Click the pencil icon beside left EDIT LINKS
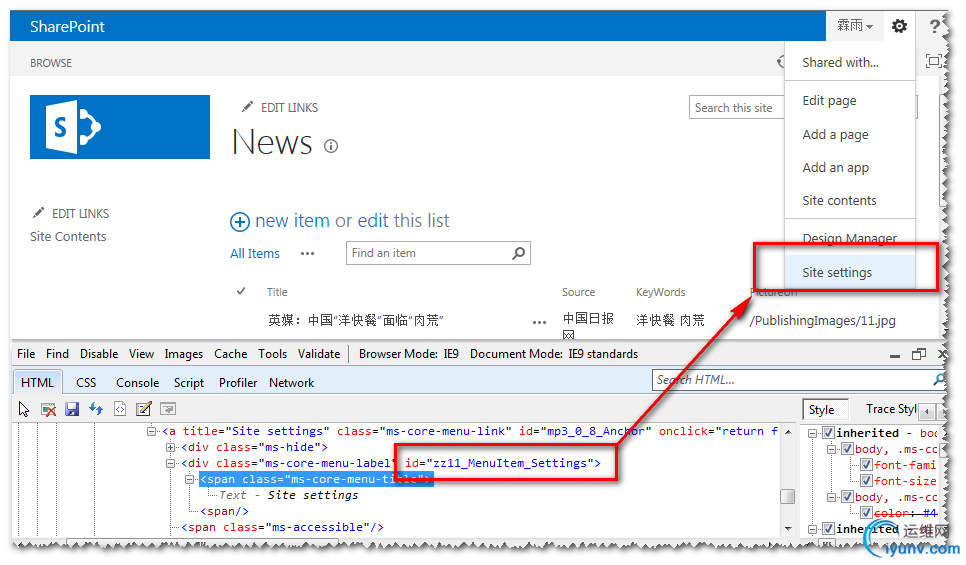The height and width of the screenshot is (565, 966). click(x=38, y=213)
